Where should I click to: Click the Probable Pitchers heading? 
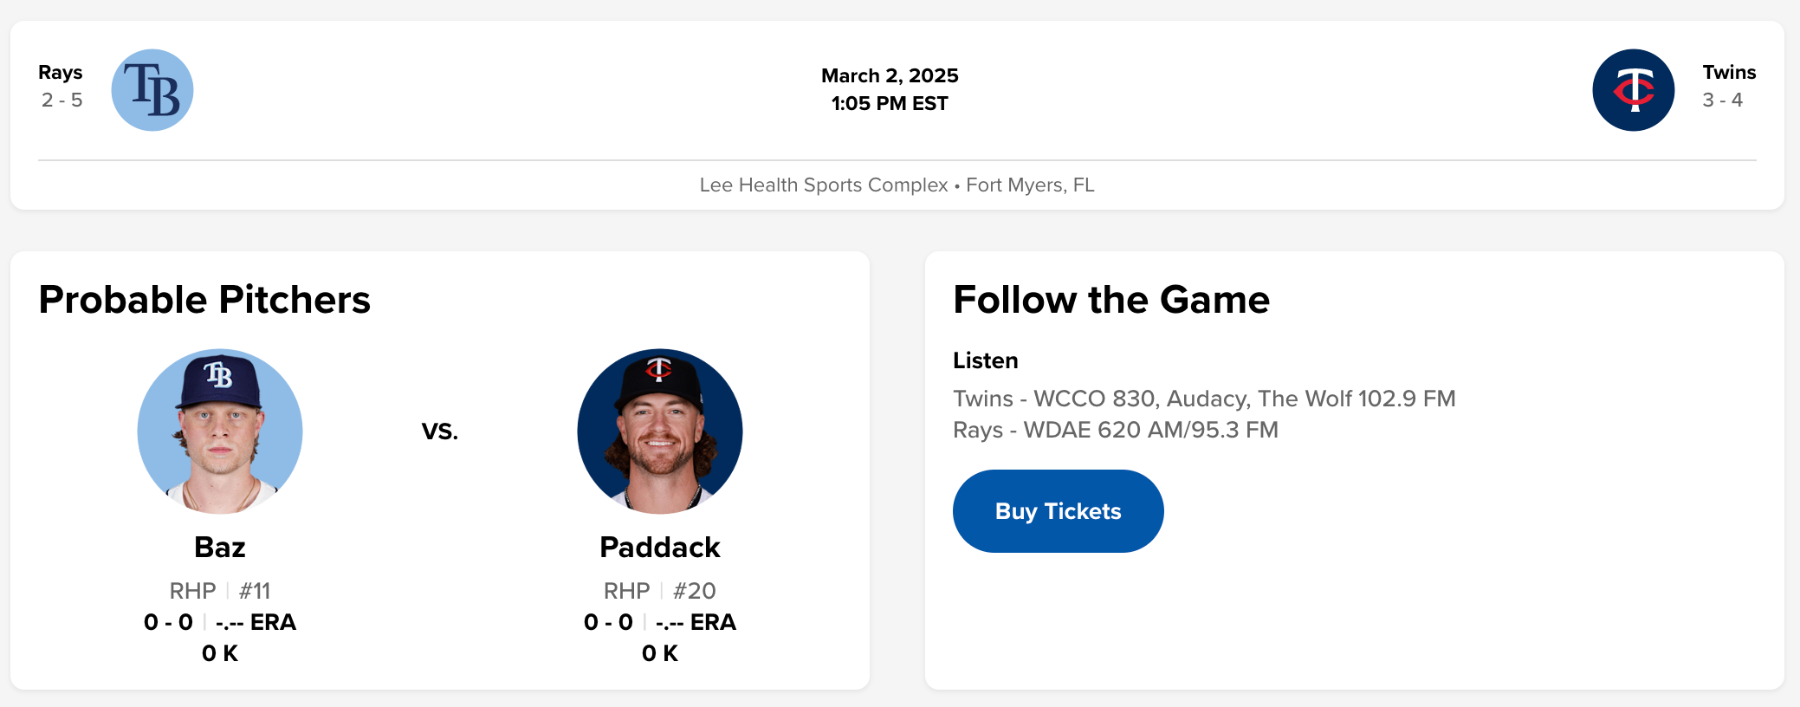click(204, 300)
